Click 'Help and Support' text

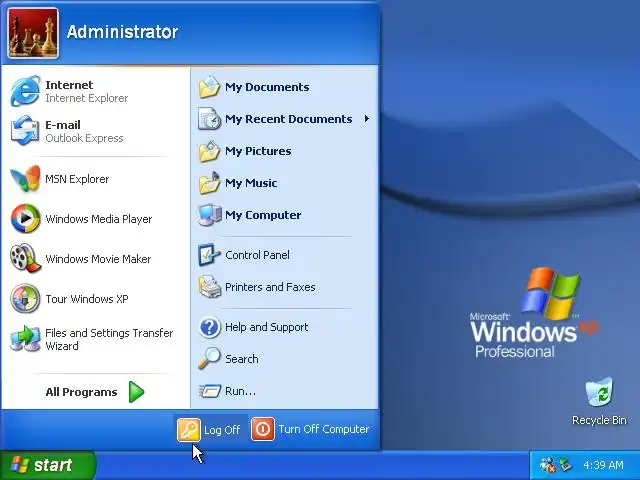point(267,327)
